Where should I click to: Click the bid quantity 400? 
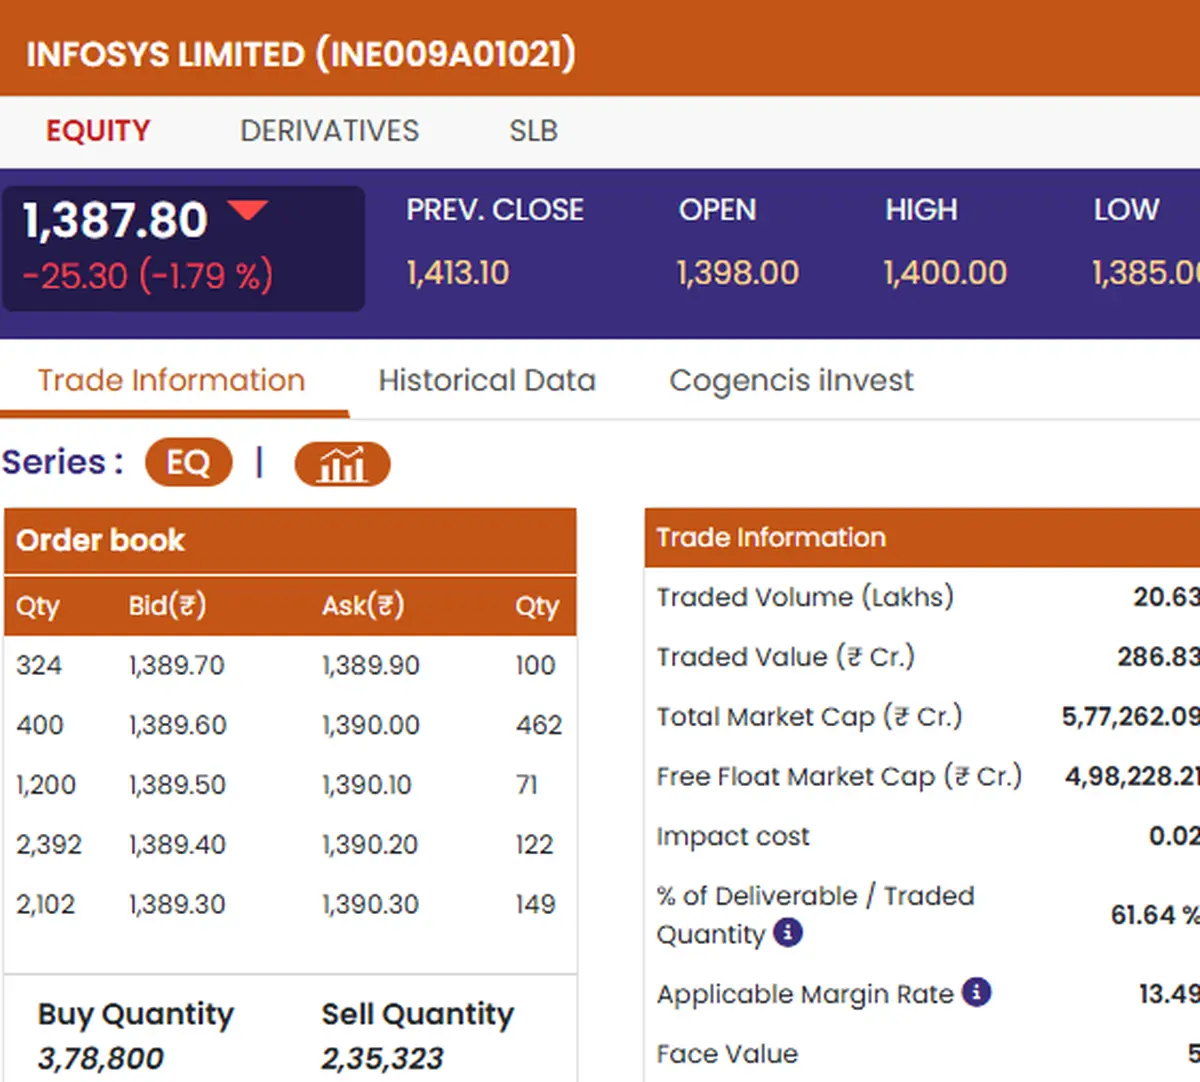click(40, 725)
